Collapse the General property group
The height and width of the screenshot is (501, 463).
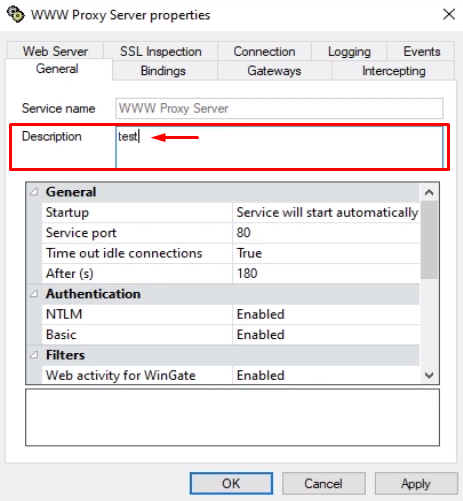click(34, 192)
